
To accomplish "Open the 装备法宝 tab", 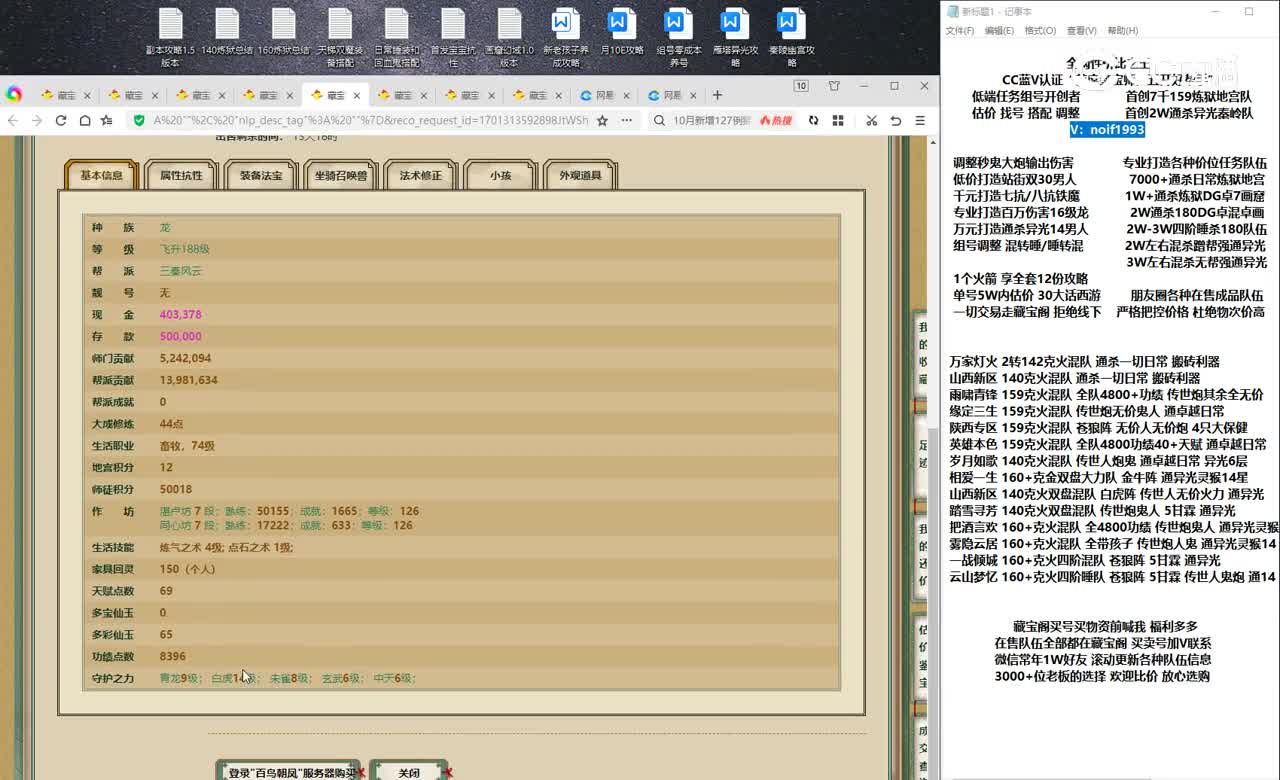I will 261,175.
